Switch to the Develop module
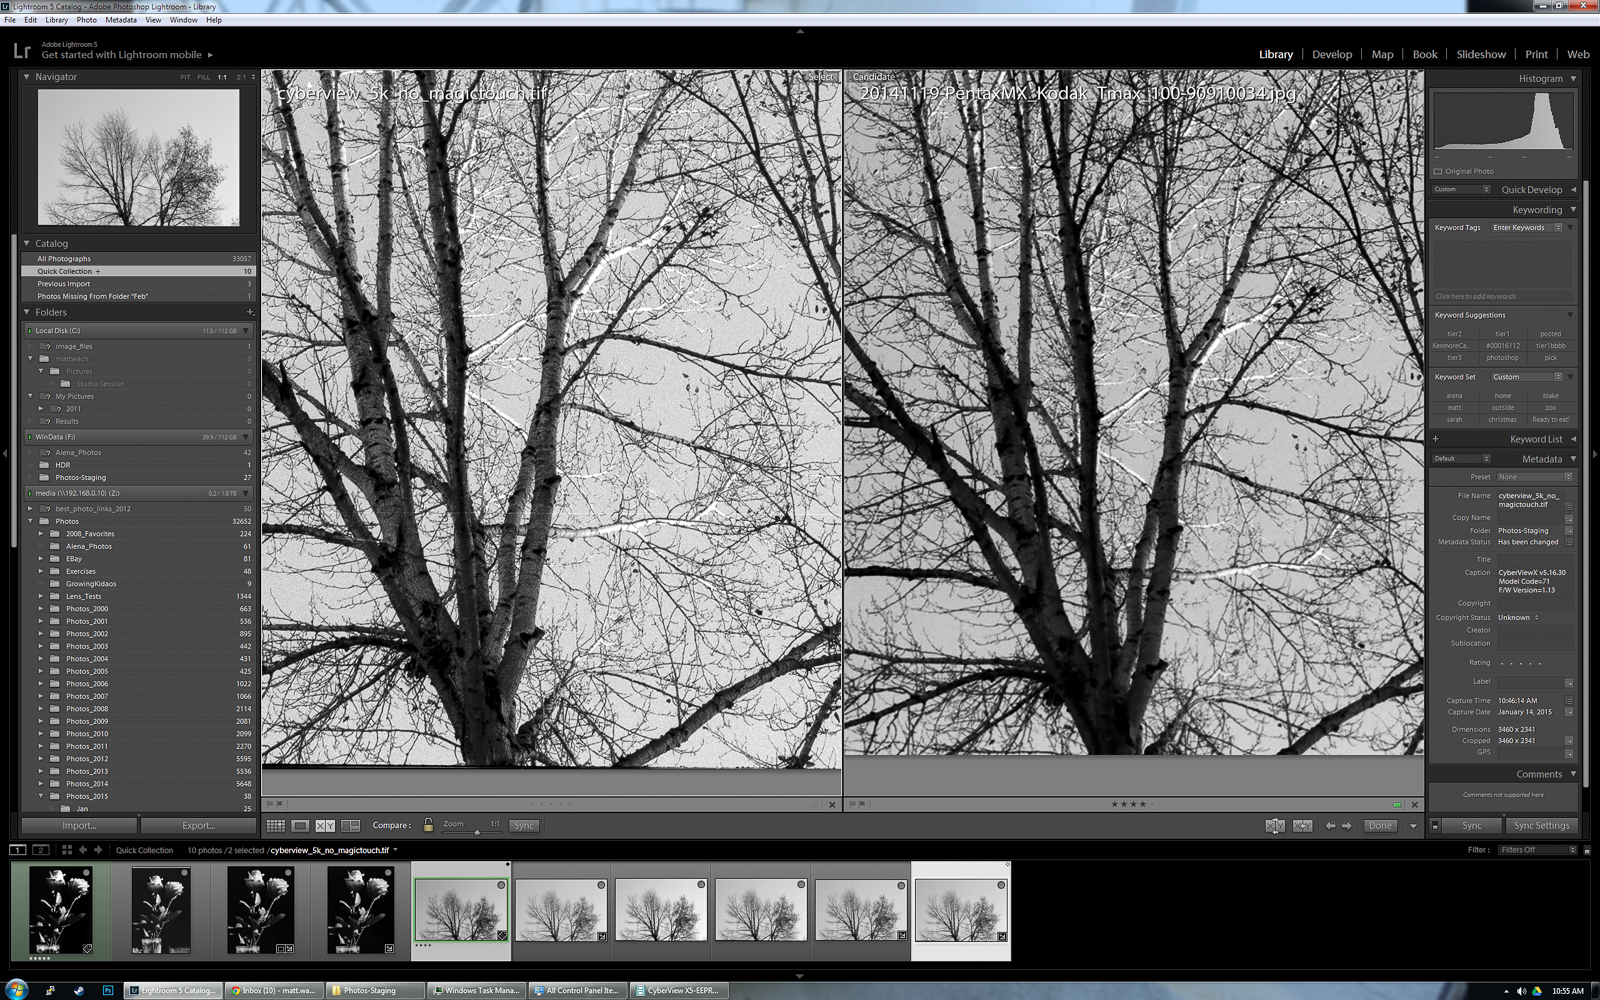Viewport: 1600px width, 1000px height. [1332, 54]
